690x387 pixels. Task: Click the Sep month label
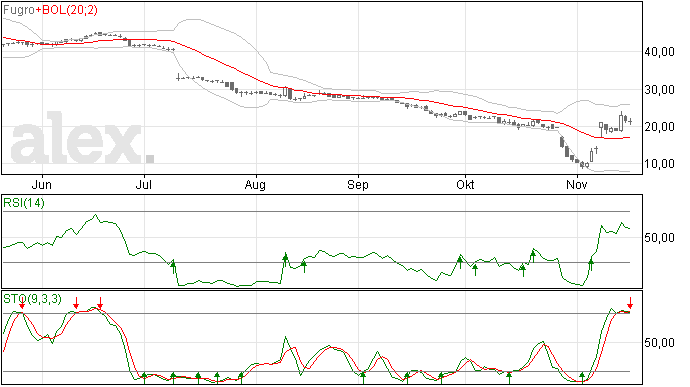click(358, 185)
